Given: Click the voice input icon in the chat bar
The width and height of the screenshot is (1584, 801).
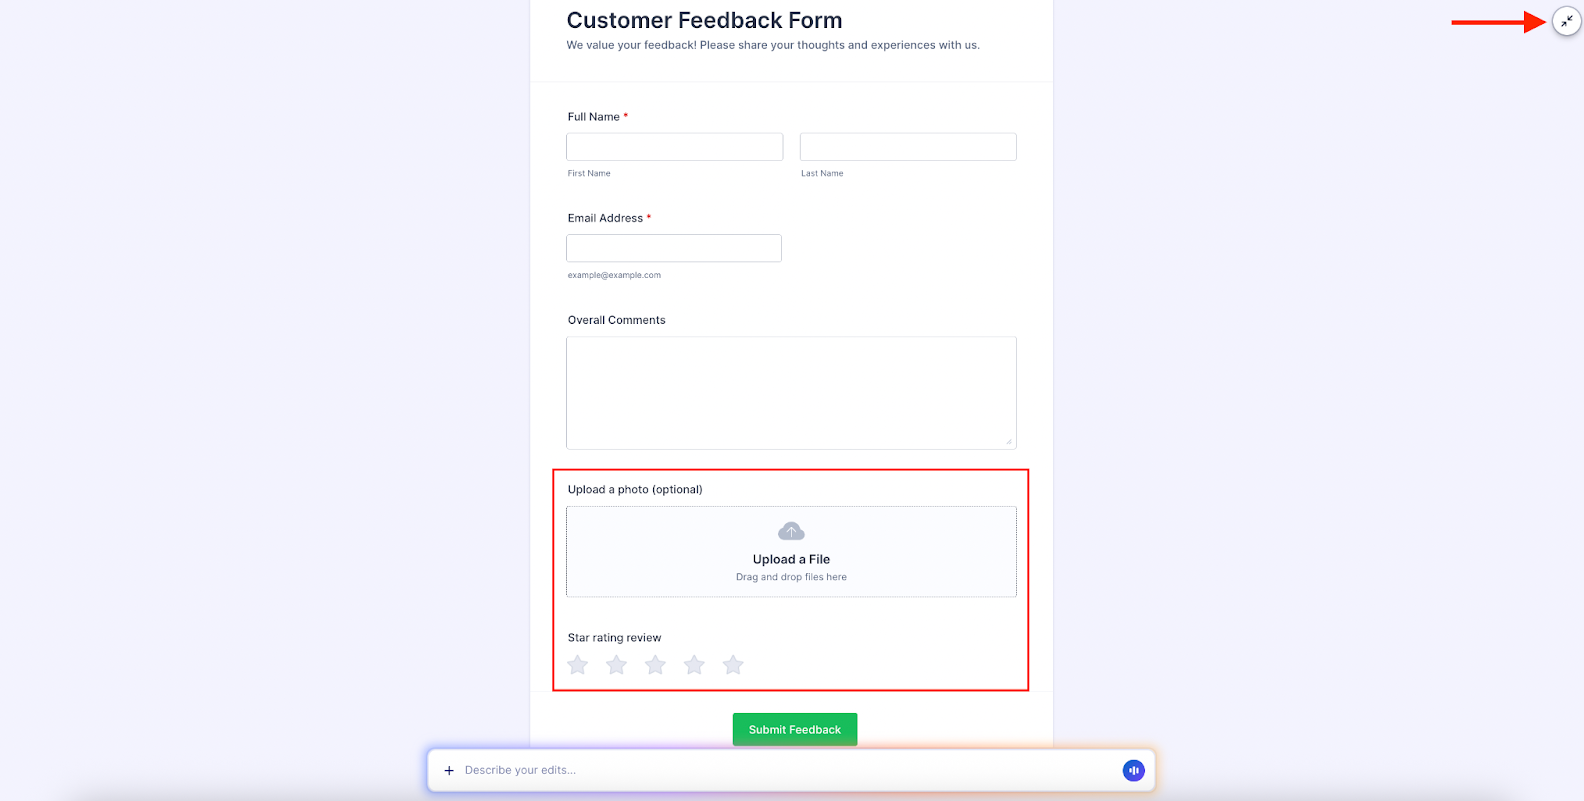Looking at the screenshot, I should 1133,770.
